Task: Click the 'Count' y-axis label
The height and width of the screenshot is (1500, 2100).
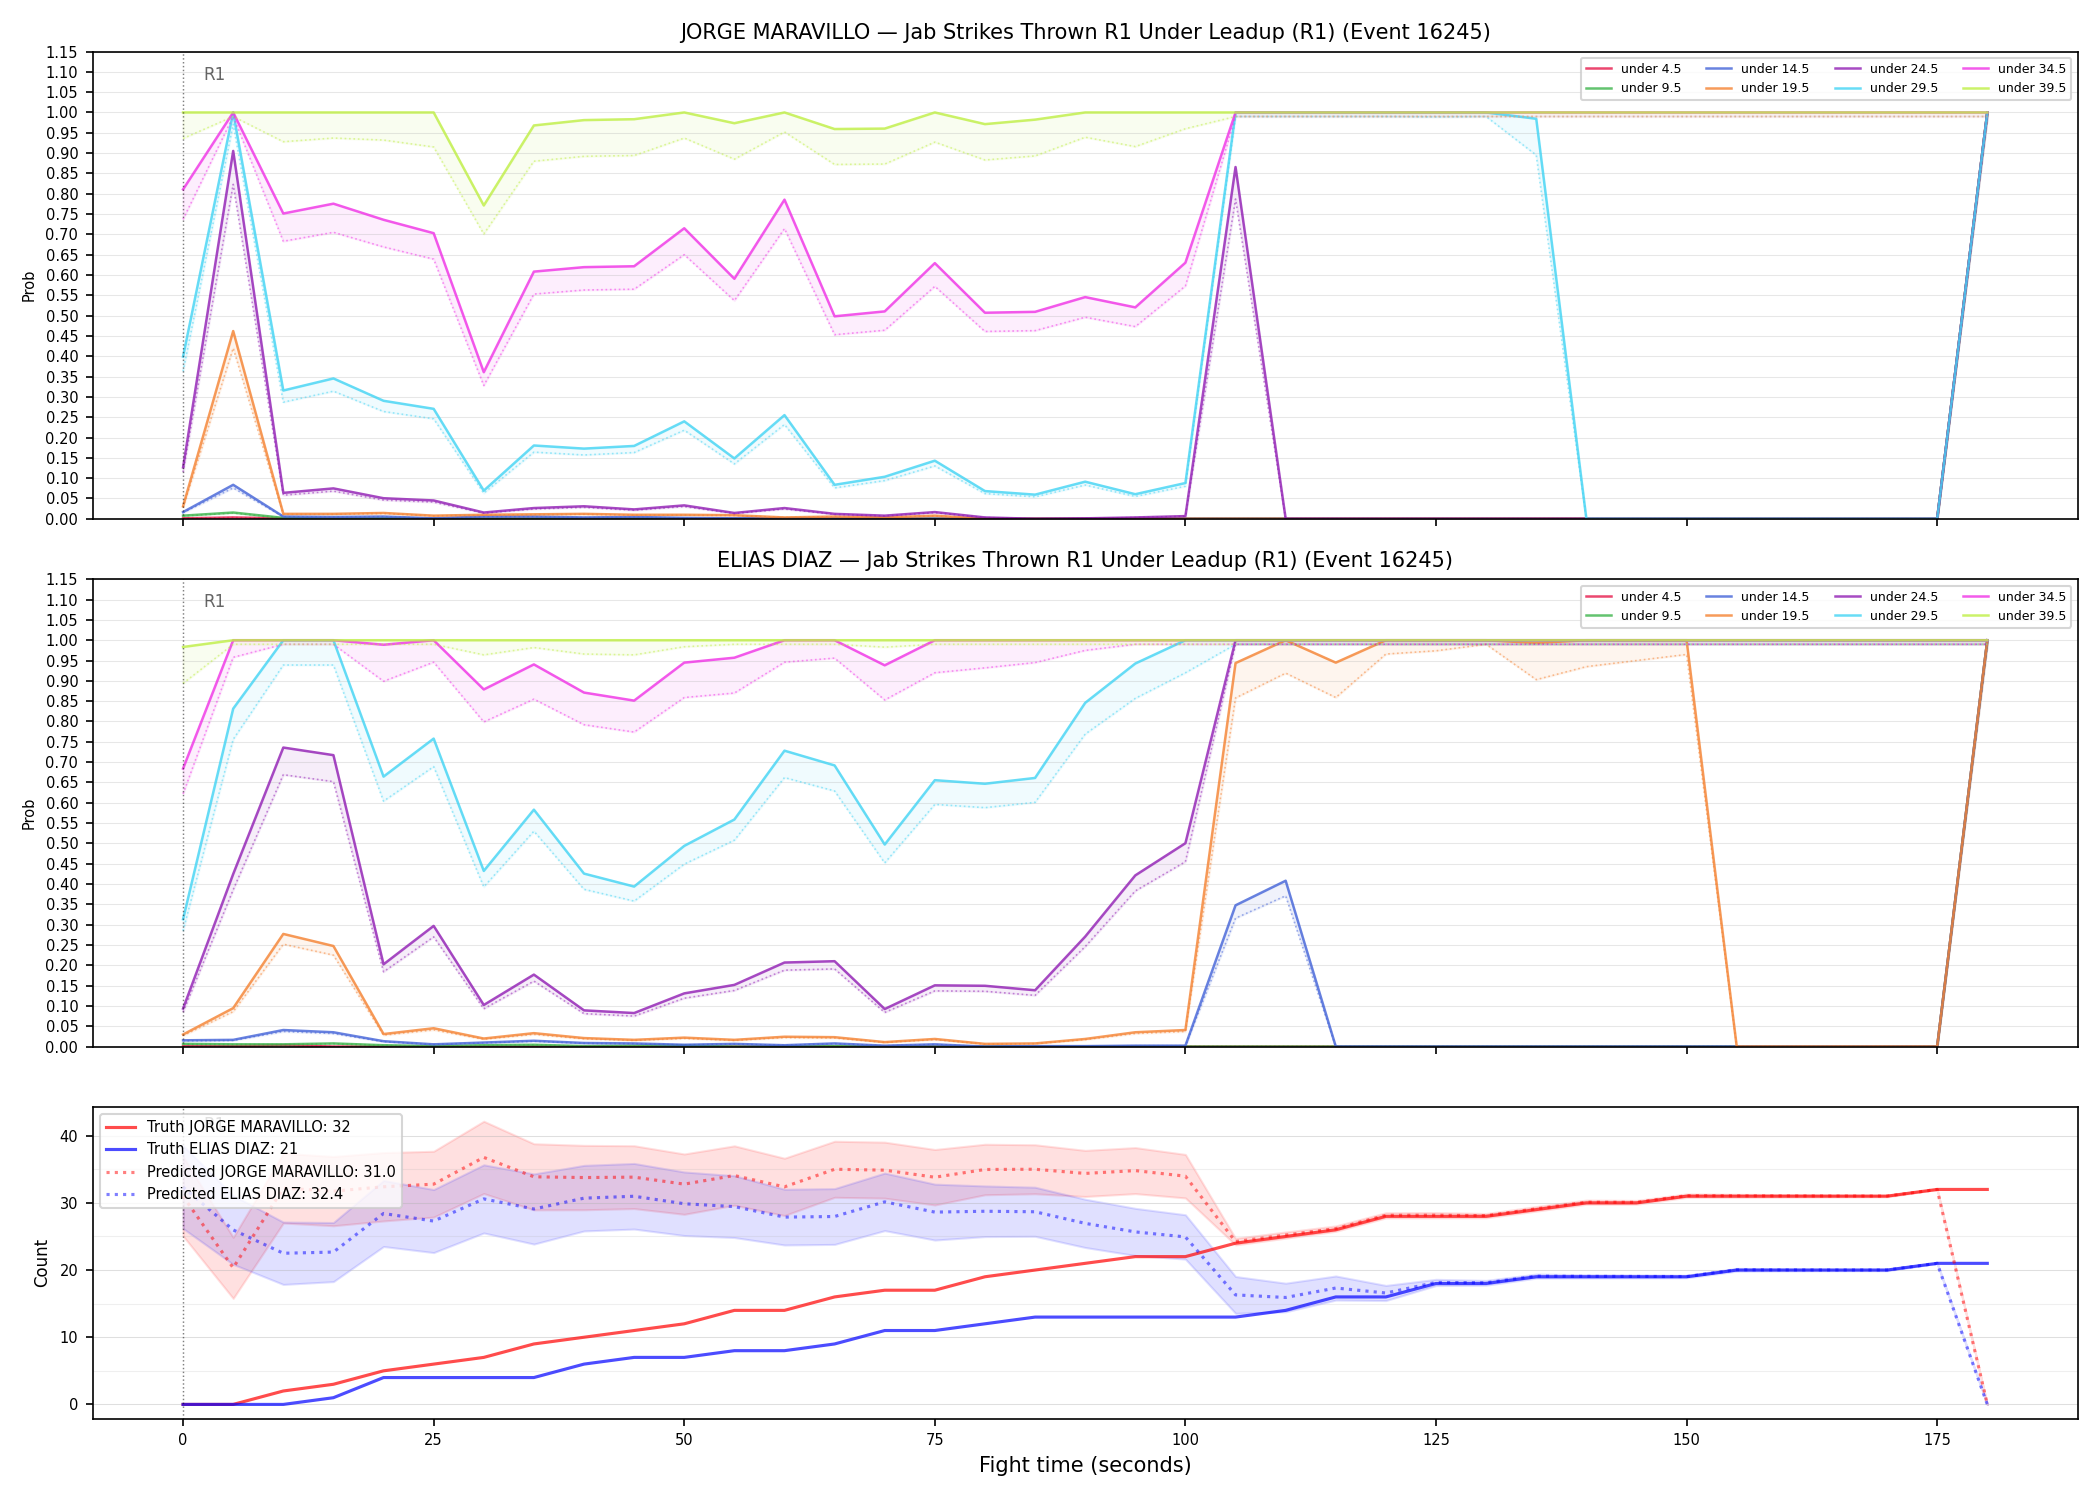Action: pos(41,1263)
